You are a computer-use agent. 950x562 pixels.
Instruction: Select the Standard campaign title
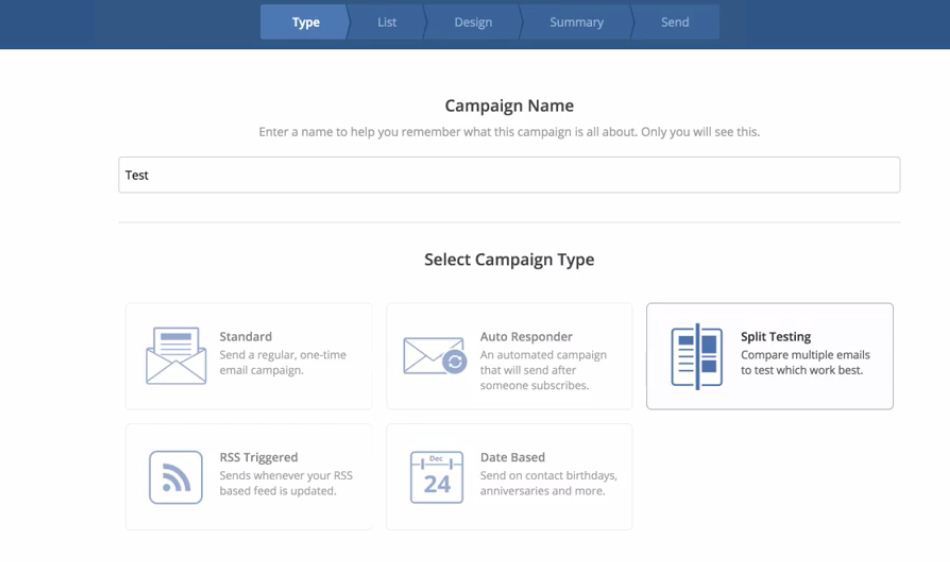[245, 337]
